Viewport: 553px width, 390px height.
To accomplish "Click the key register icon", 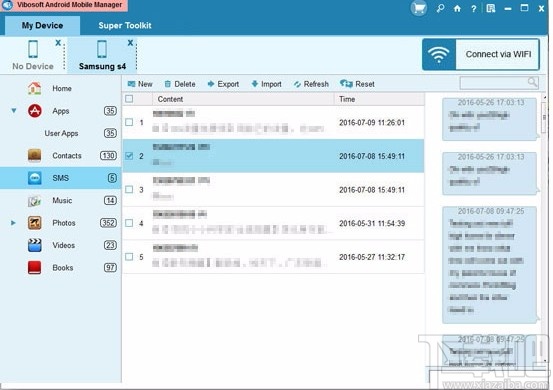I will (x=440, y=8).
